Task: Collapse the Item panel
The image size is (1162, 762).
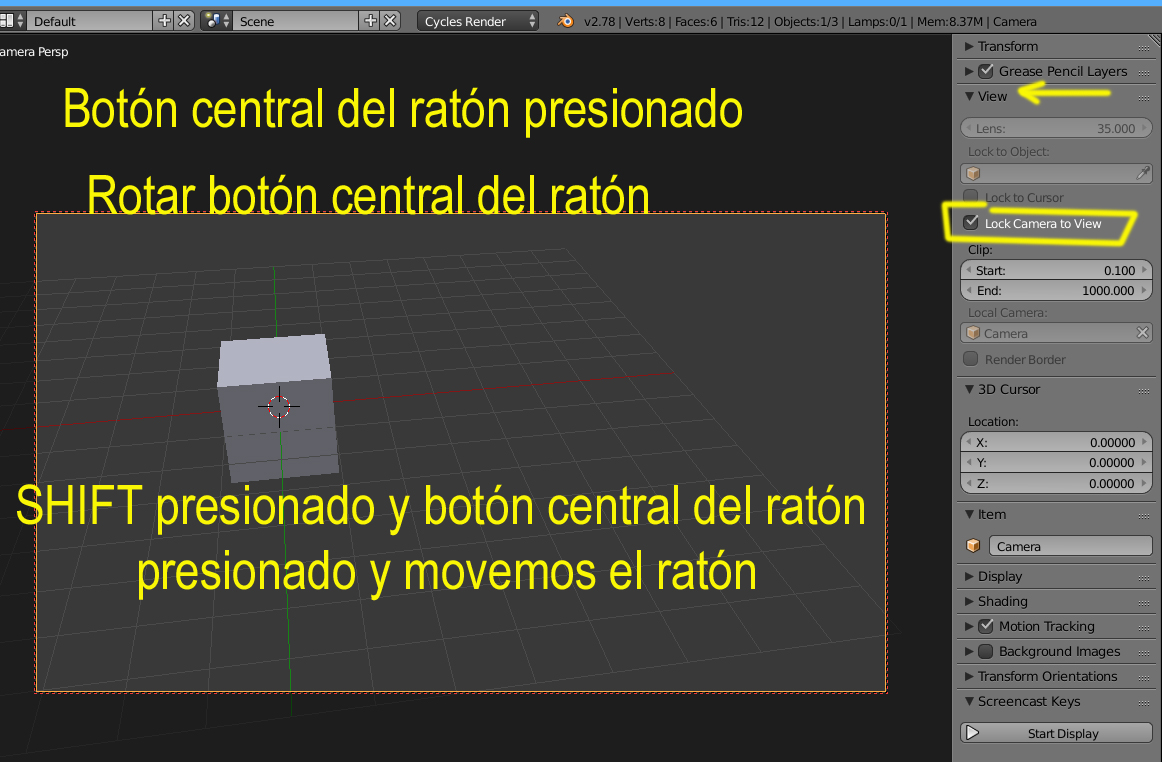Action: tap(969, 514)
